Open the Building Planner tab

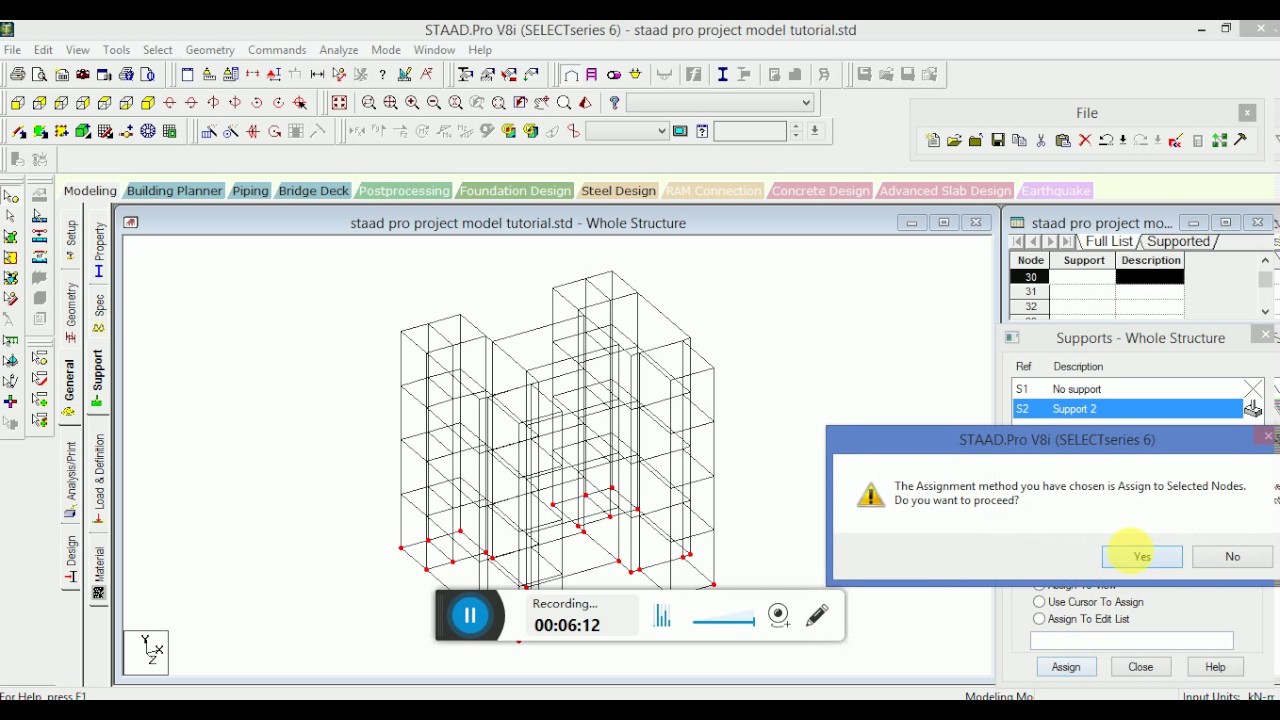[x=174, y=191]
